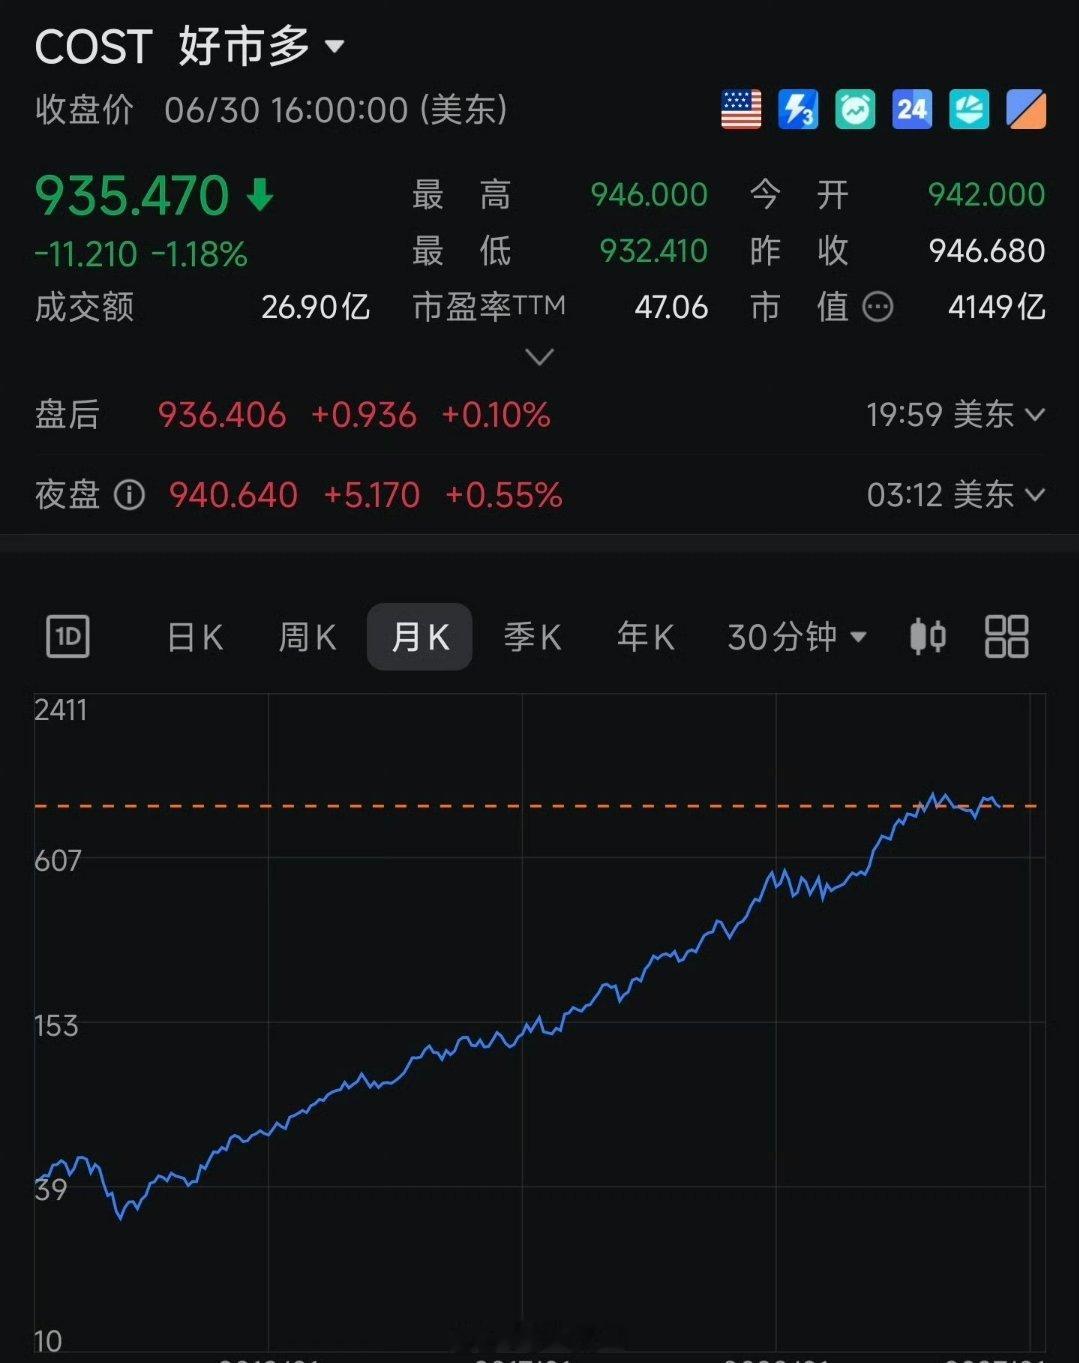Switch to the 日K tab
Viewport: 1079px width, 1363px height.
(x=195, y=636)
